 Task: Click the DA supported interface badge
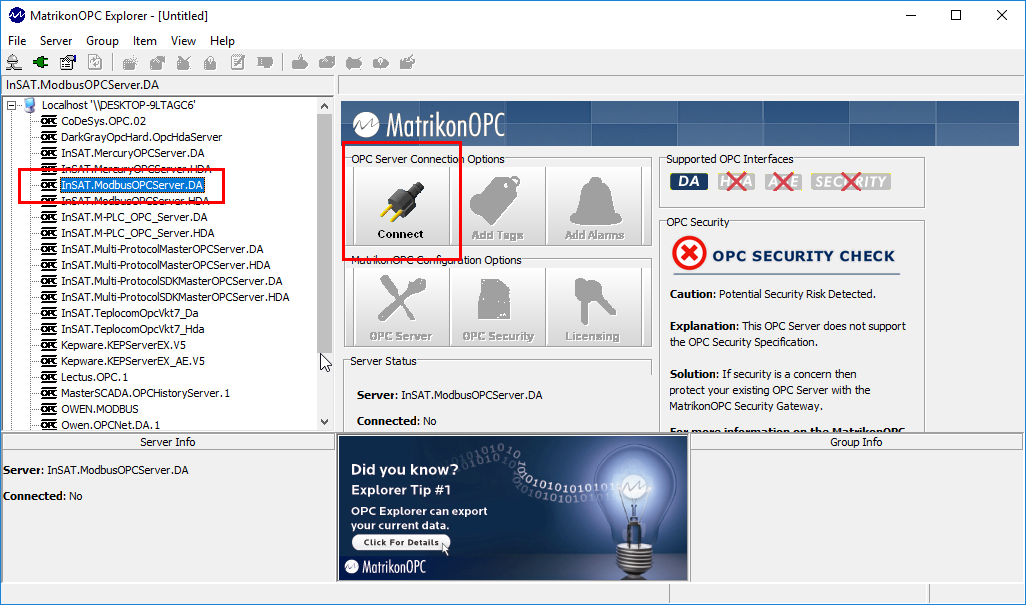(688, 181)
